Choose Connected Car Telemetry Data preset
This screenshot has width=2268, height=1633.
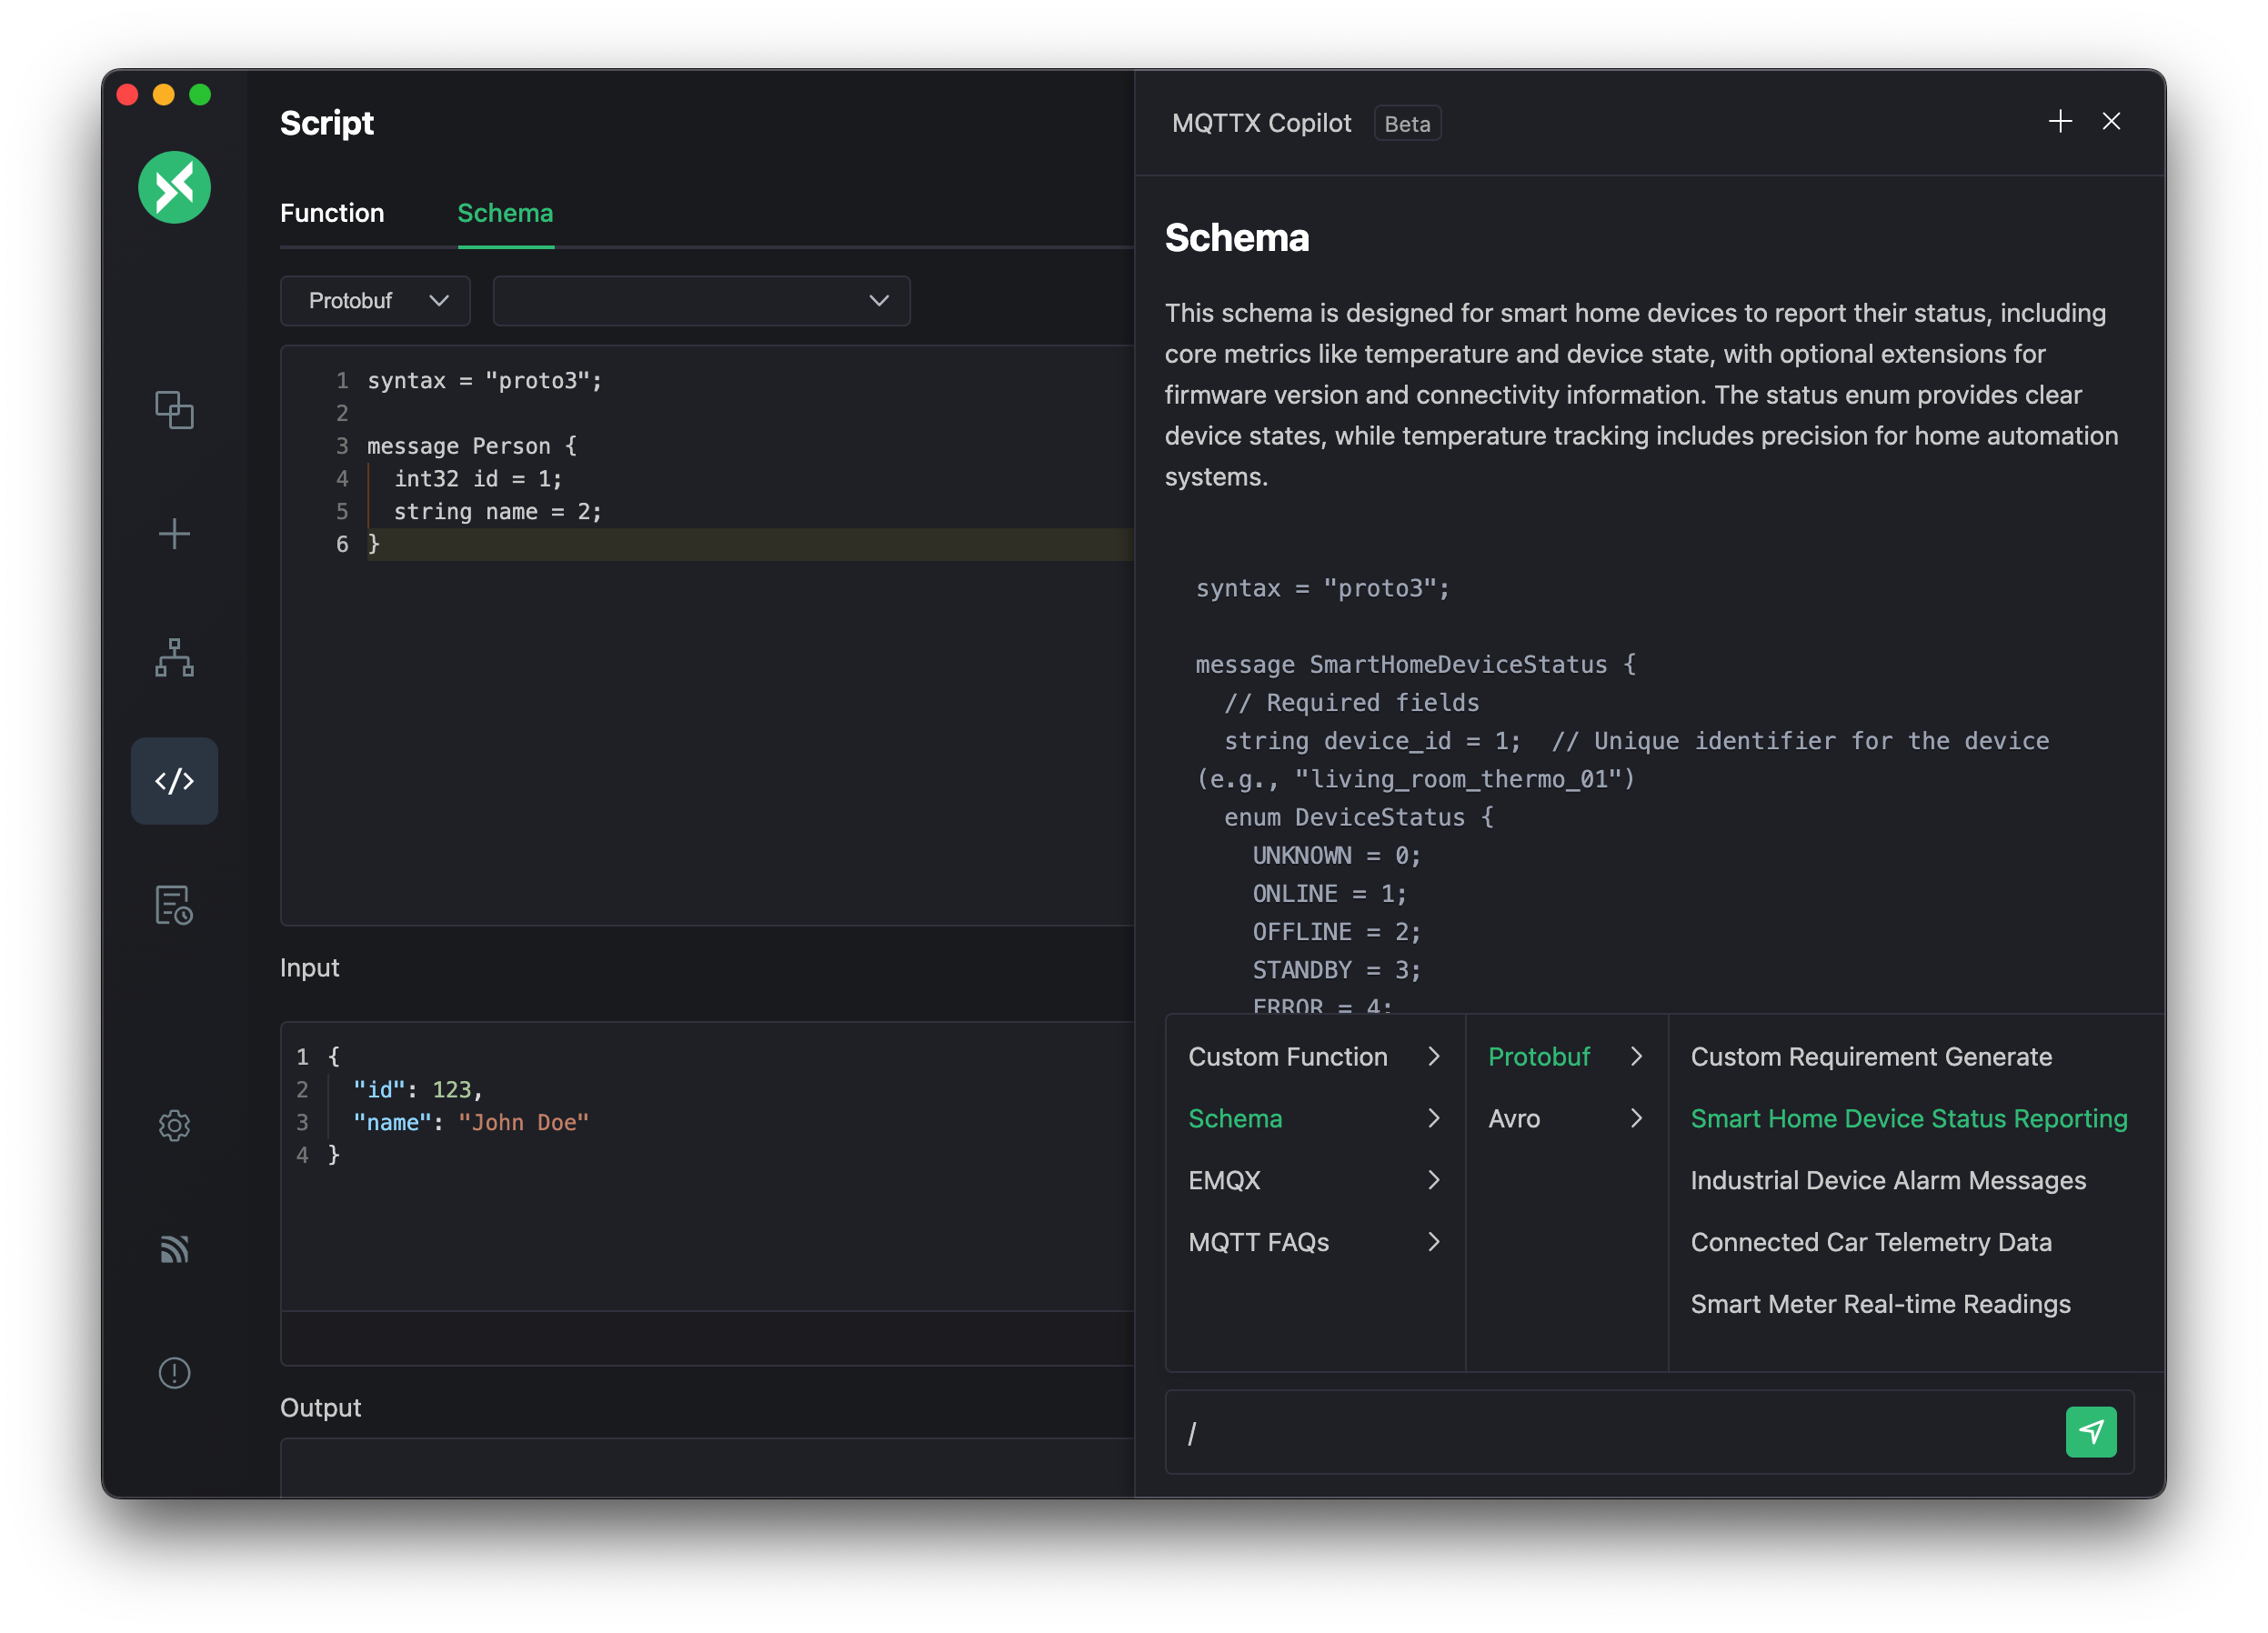pos(1870,1242)
